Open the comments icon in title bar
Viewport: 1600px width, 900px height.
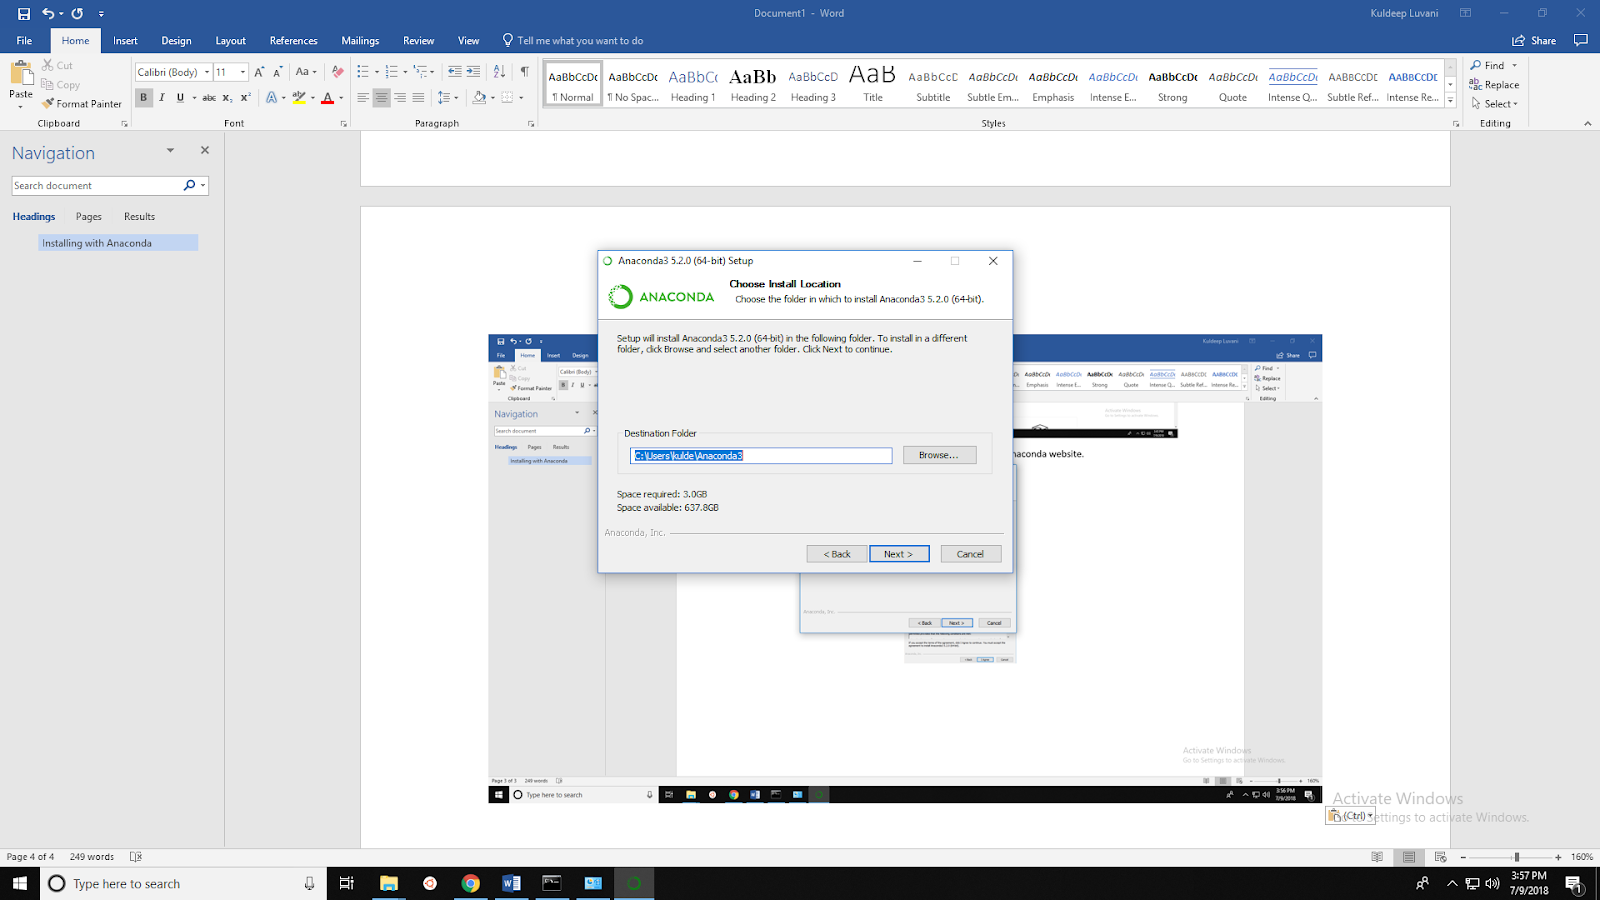pyautogui.click(x=1581, y=41)
